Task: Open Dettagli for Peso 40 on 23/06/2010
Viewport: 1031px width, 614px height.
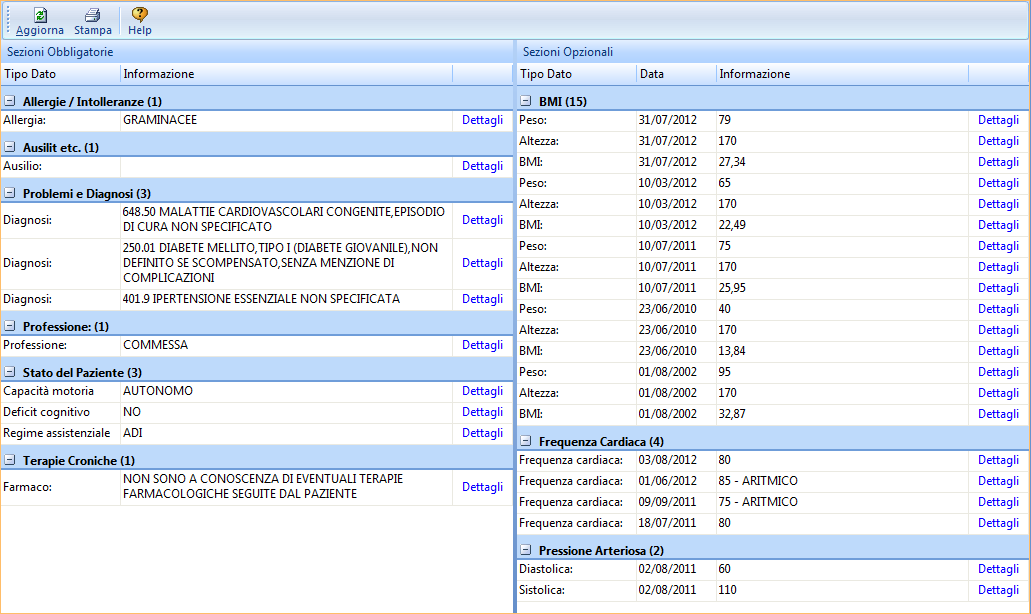Action: click(998, 309)
